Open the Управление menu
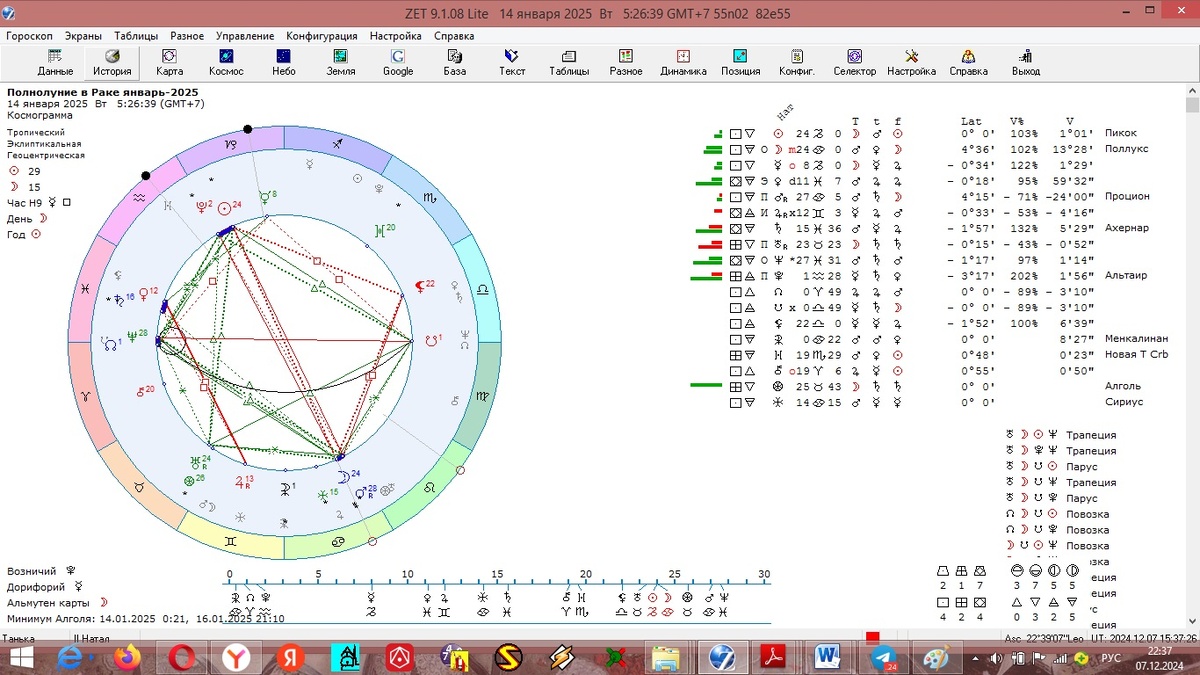 point(245,35)
